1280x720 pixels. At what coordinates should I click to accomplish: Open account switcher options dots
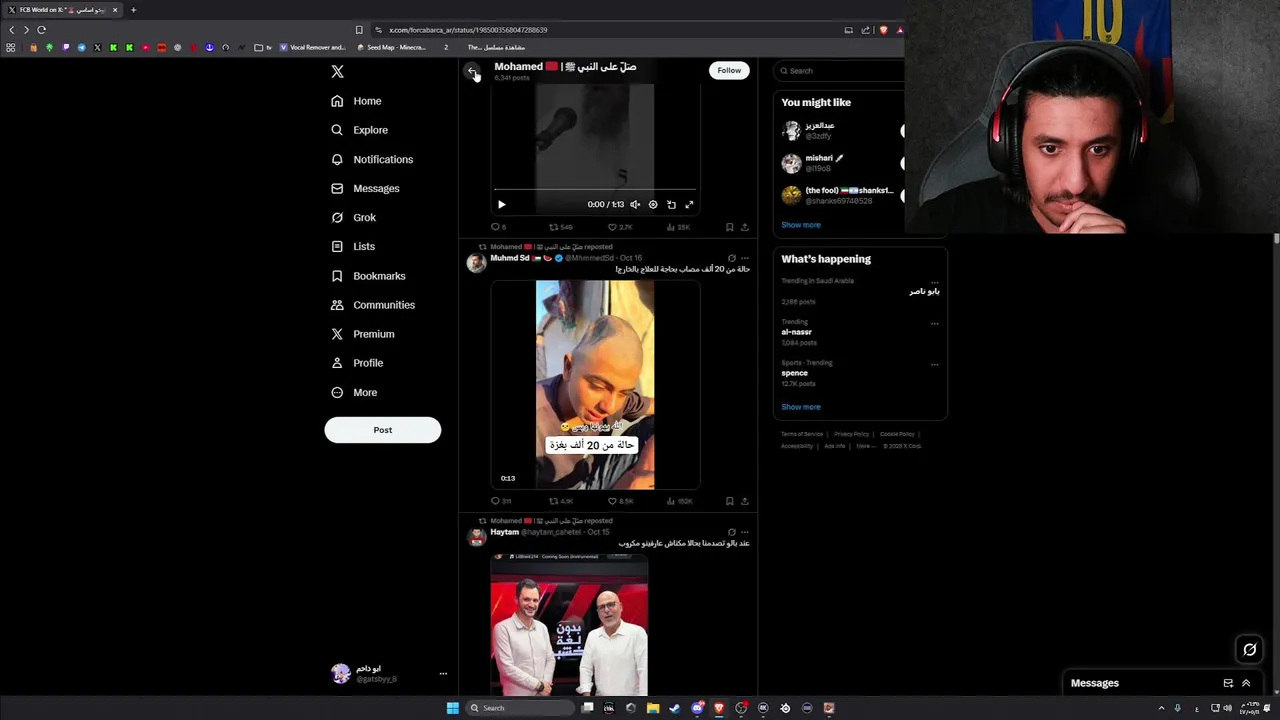click(443, 674)
